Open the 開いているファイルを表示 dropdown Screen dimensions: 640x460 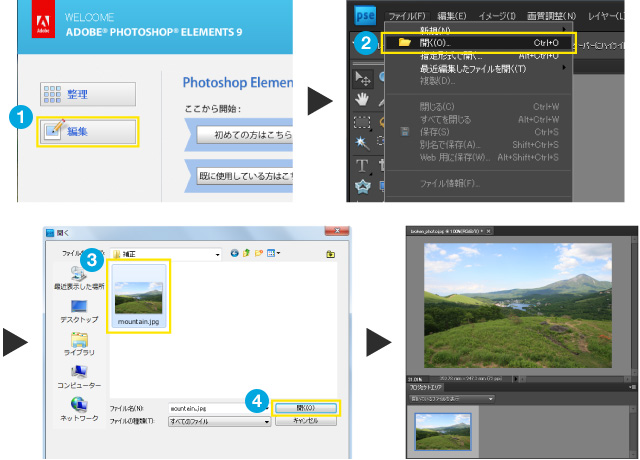tap(452, 399)
